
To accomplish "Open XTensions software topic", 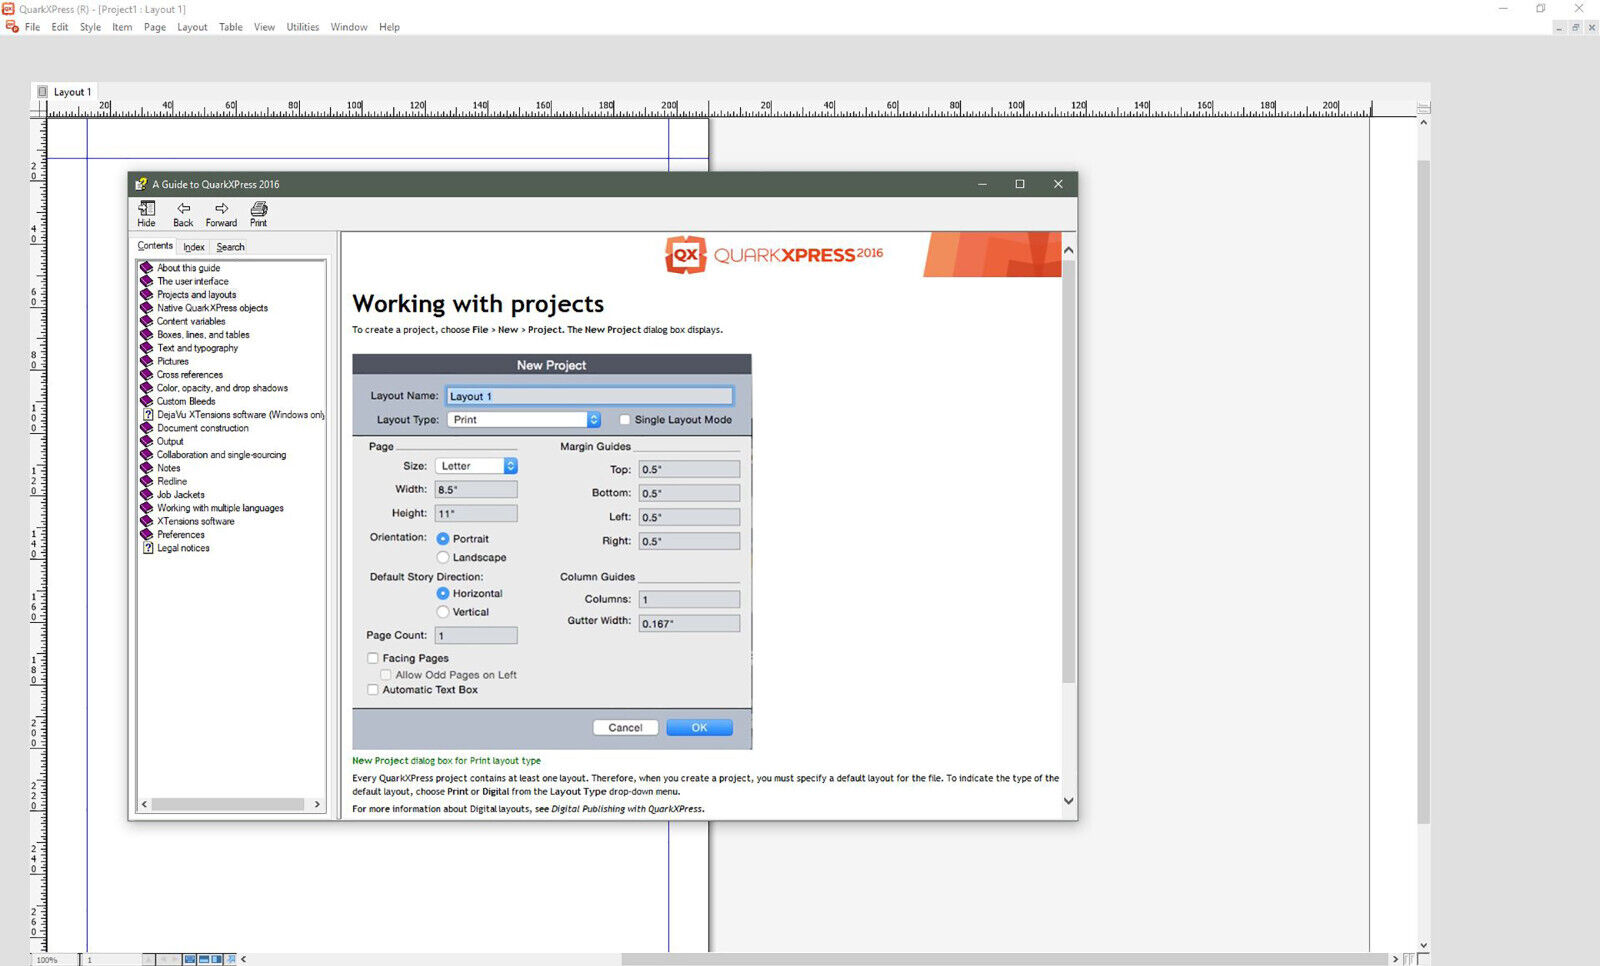I will pos(196,521).
